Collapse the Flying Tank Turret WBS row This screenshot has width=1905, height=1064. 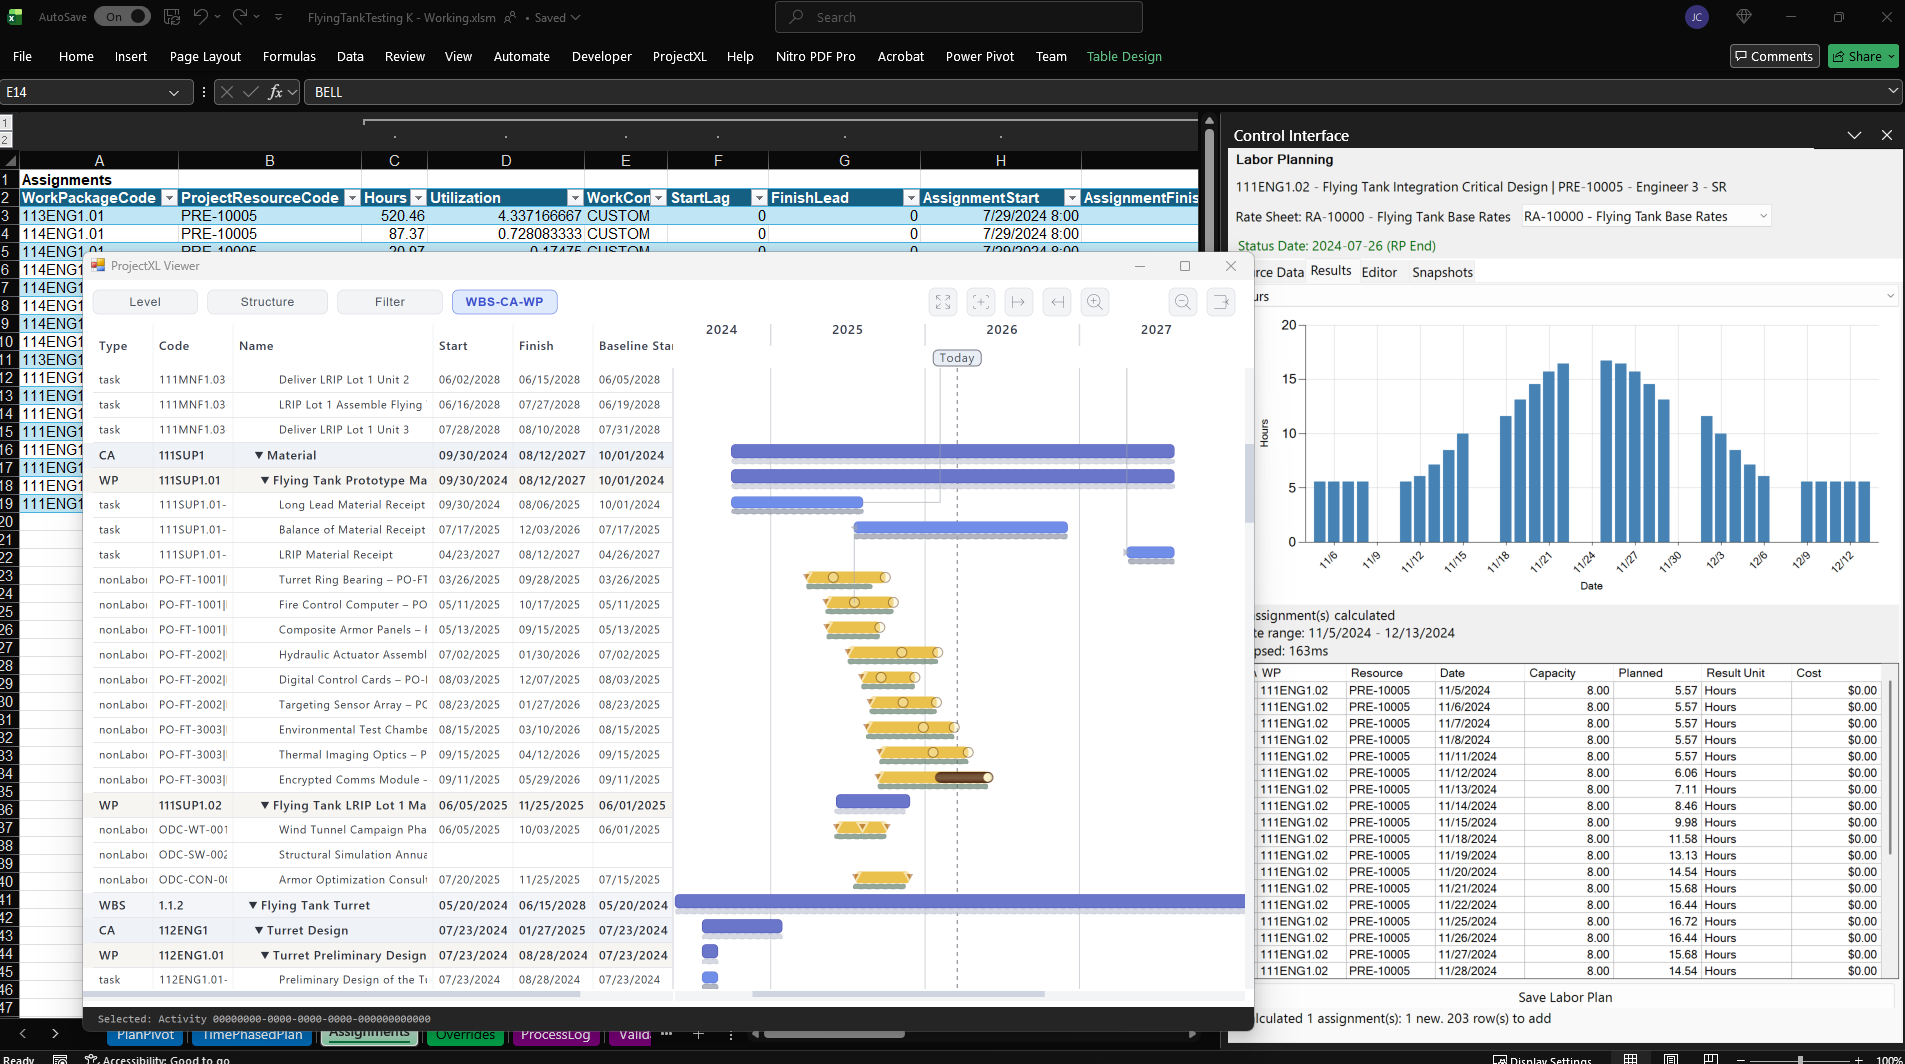click(253, 906)
